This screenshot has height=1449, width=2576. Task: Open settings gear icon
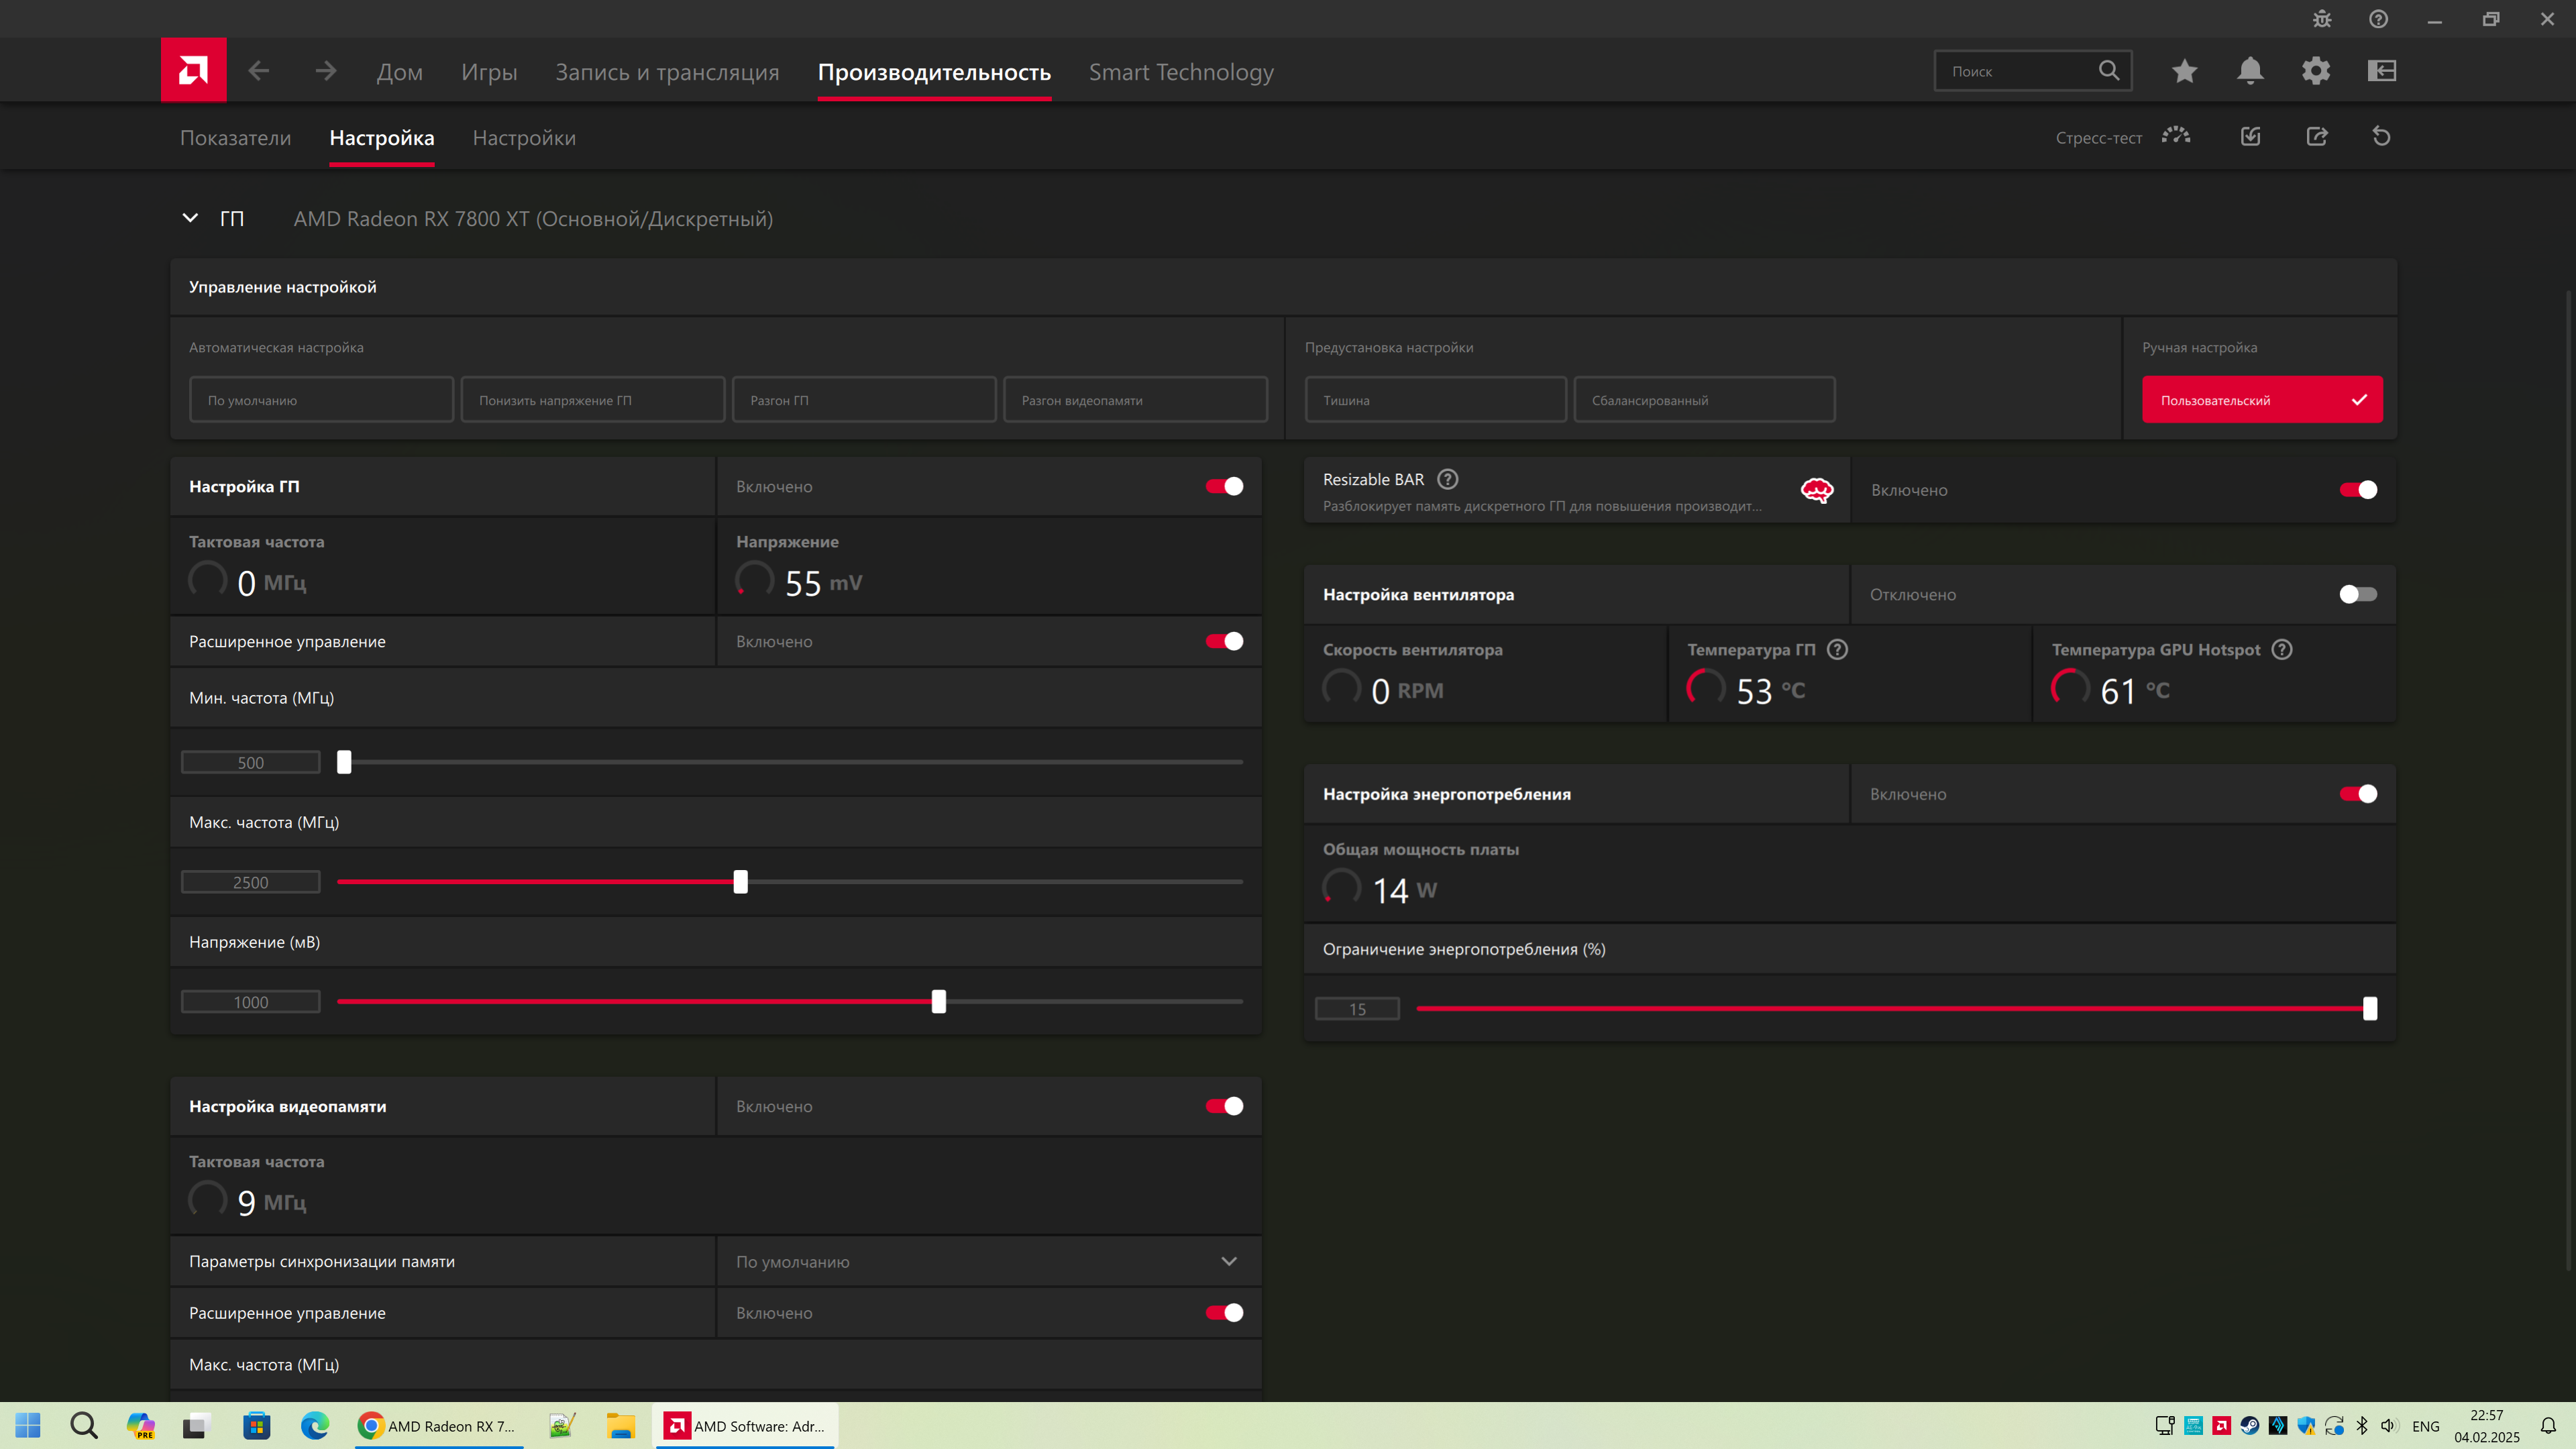[x=2316, y=71]
